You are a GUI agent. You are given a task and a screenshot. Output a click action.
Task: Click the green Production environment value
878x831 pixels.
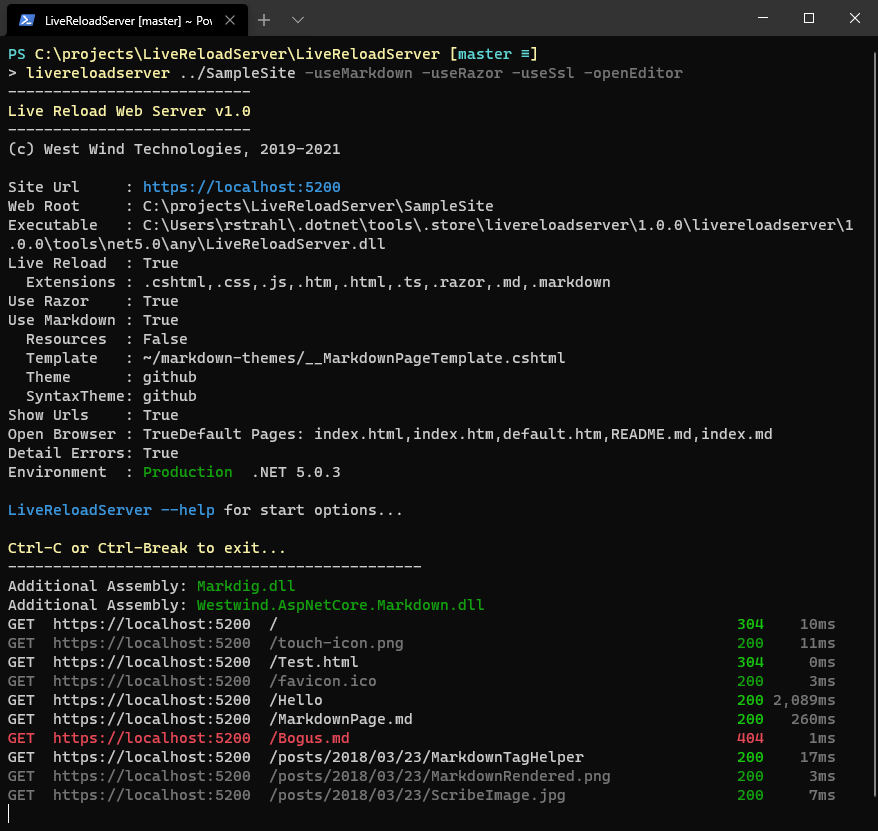(188, 472)
